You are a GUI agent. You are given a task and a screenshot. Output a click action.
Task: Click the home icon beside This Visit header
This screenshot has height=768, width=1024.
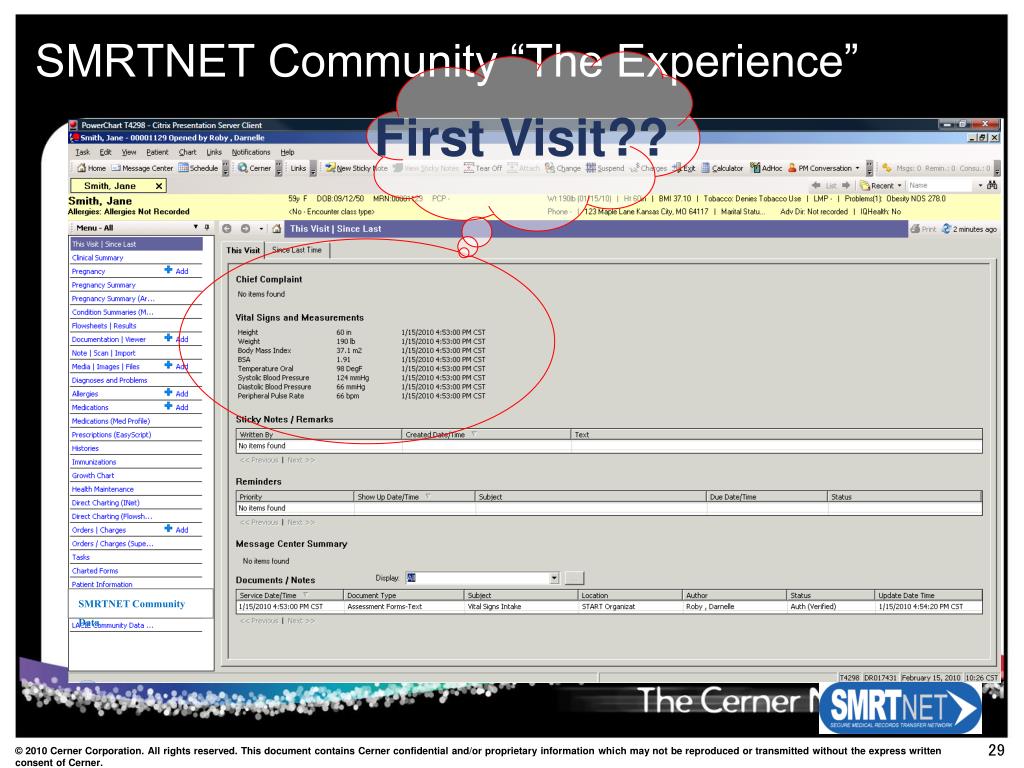pyautogui.click(x=276, y=229)
